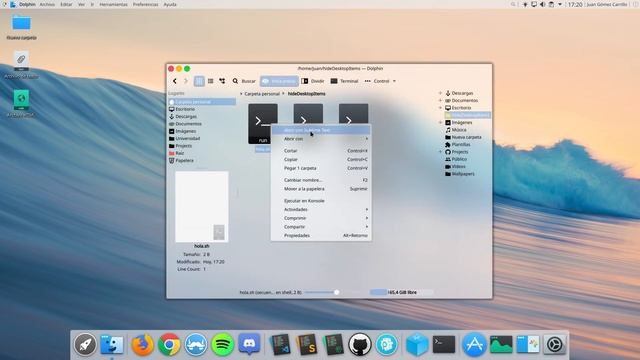Click the free disk space bar
Image resolution: width=640 pixels, height=360 pixels.
point(401,292)
